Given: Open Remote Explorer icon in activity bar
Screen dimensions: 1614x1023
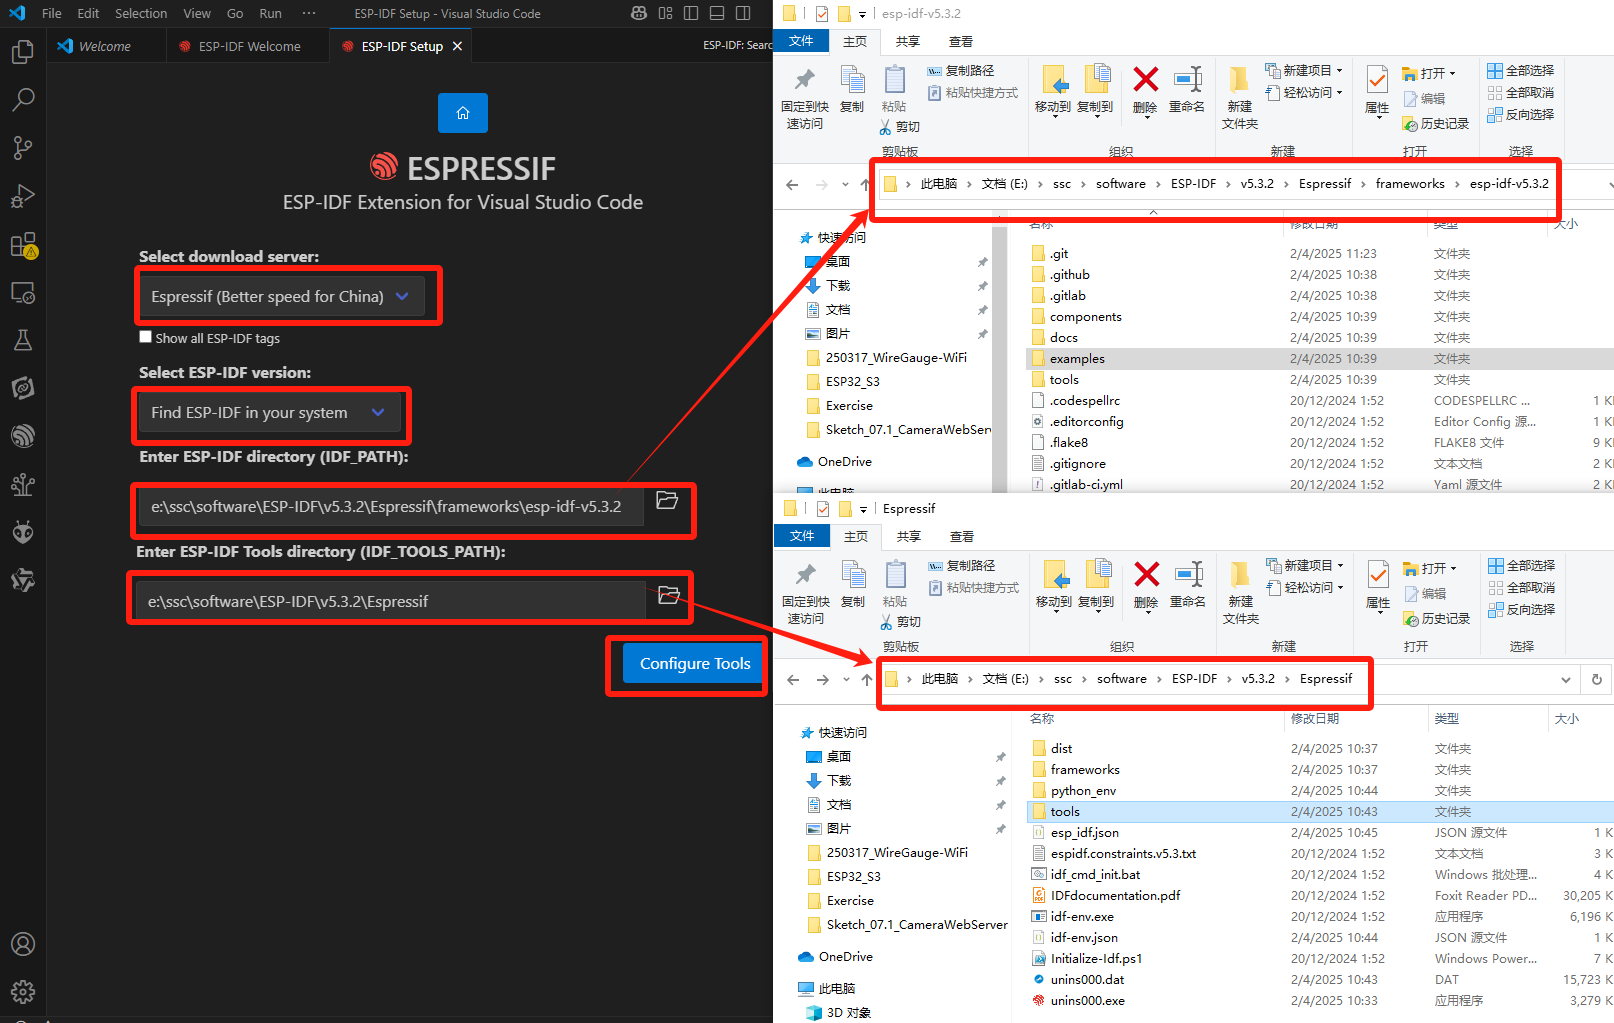Looking at the screenshot, I should coord(23,293).
